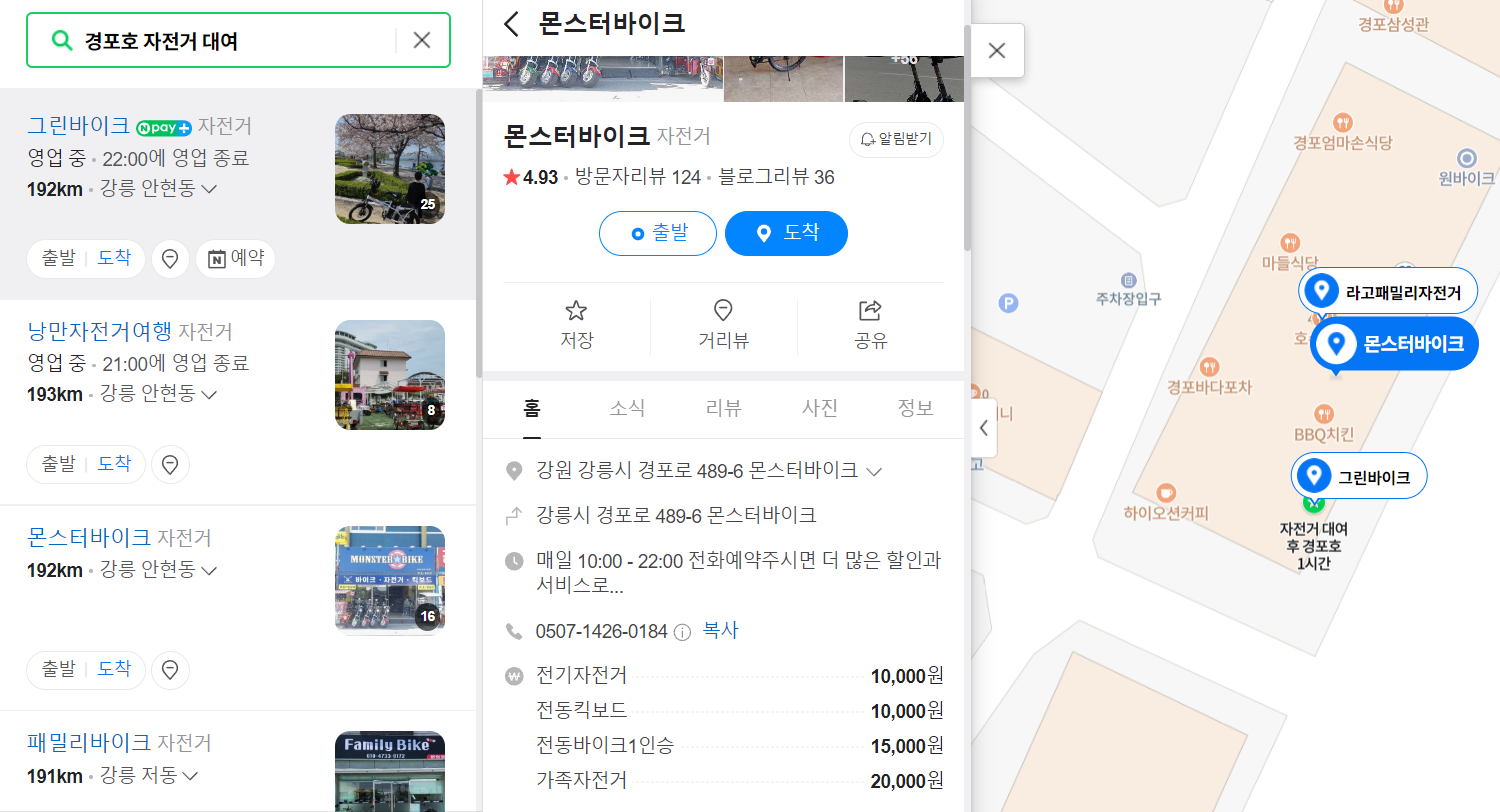Open the Monster Bike storefront thumbnail

point(390,581)
